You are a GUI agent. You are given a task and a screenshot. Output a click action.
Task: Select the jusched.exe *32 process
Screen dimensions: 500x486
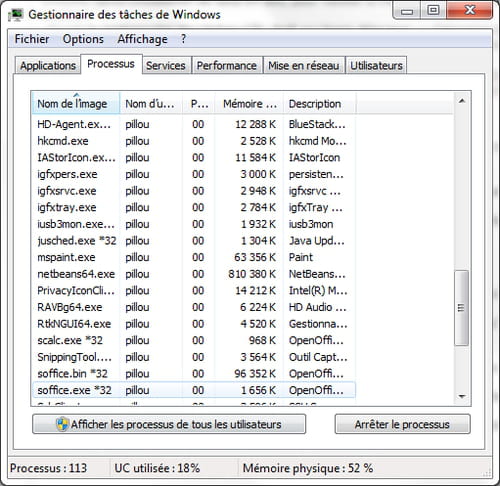tap(193, 241)
